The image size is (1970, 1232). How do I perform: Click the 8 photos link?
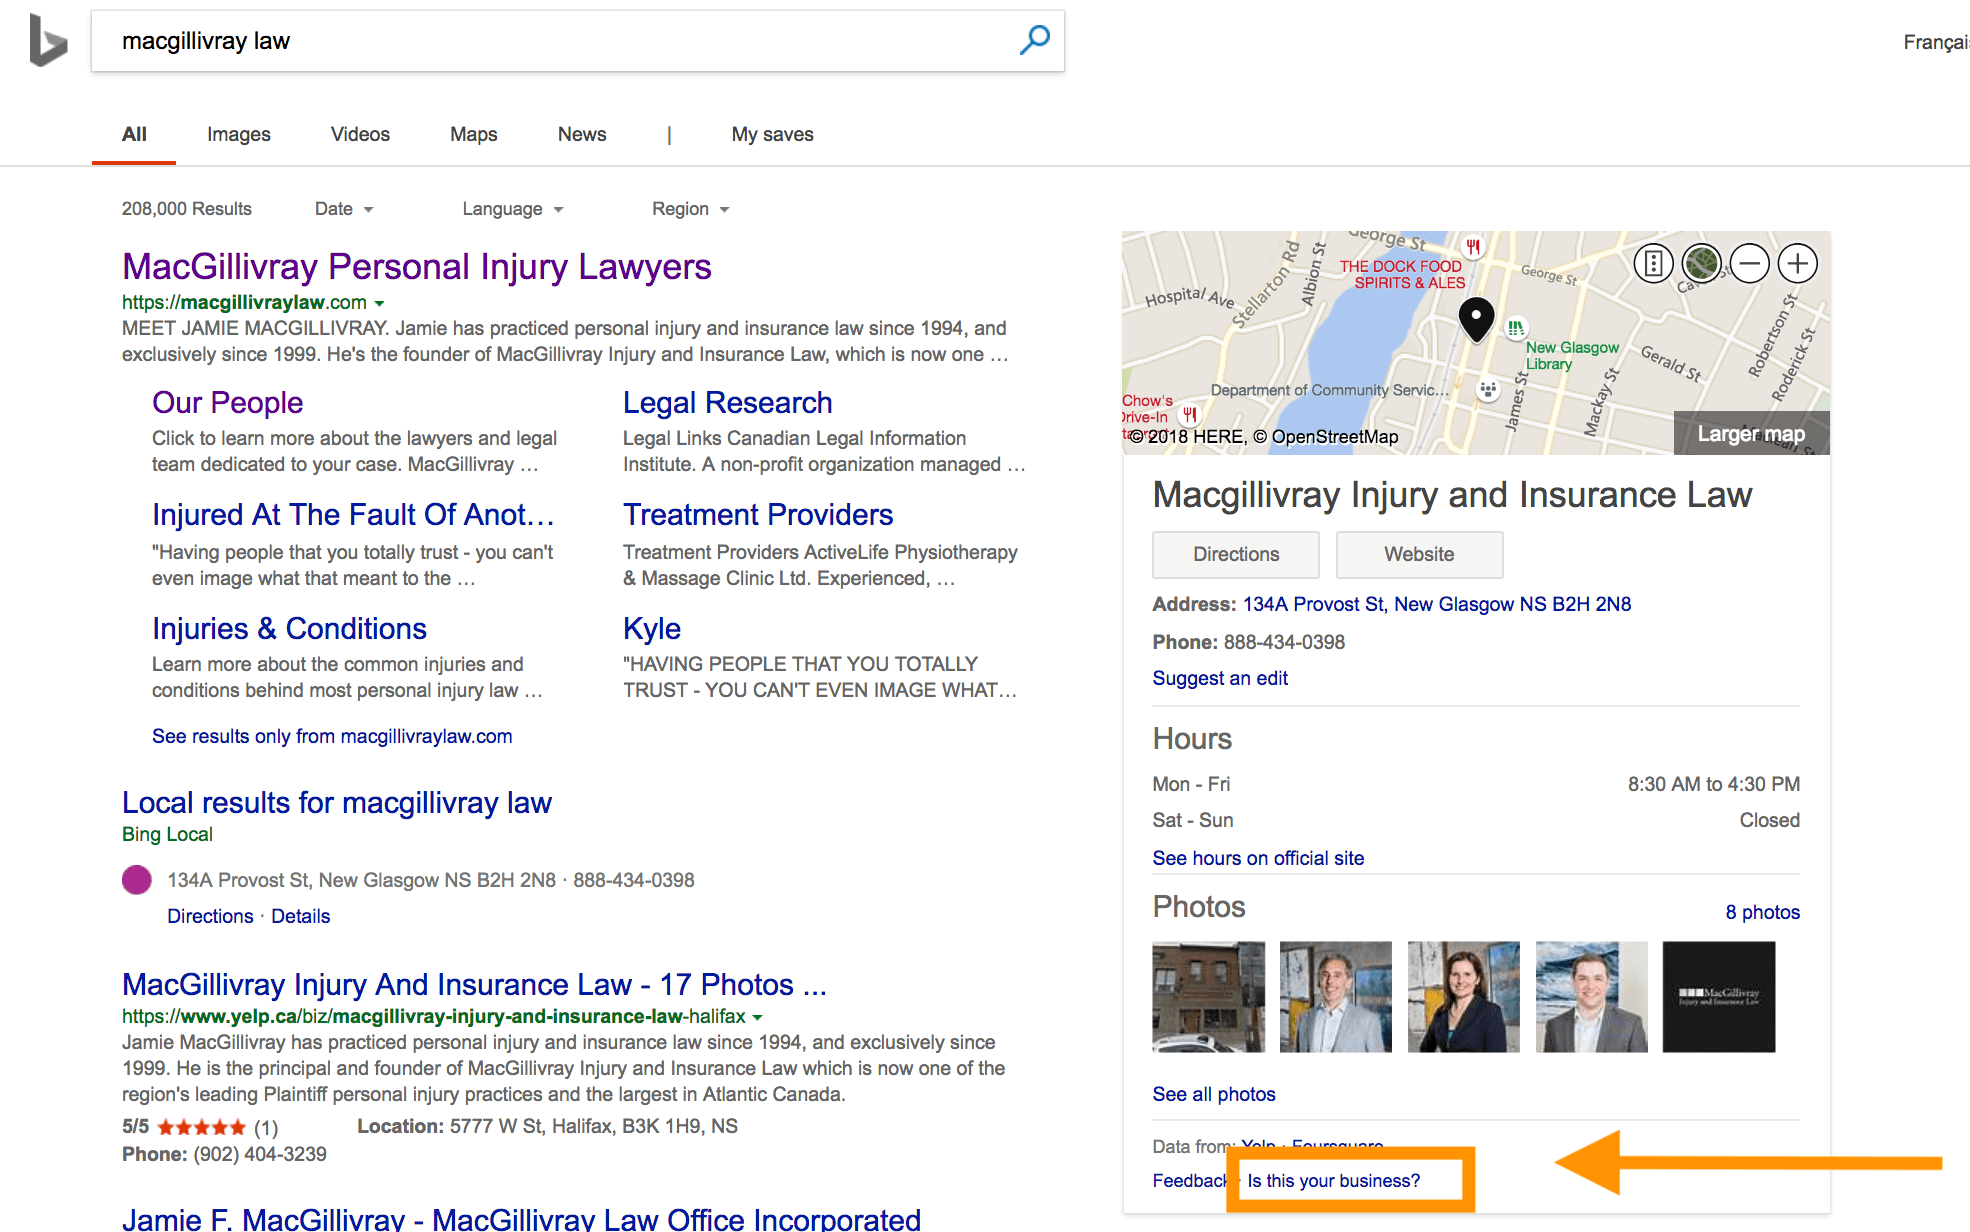pyautogui.click(x=1762, y=912)
